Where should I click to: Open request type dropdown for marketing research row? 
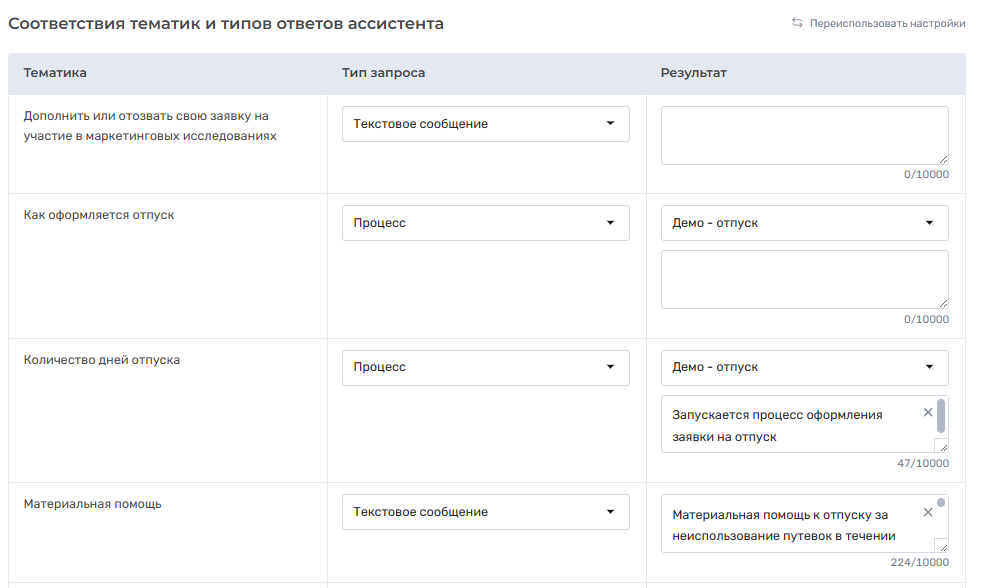tap(485, 124)
